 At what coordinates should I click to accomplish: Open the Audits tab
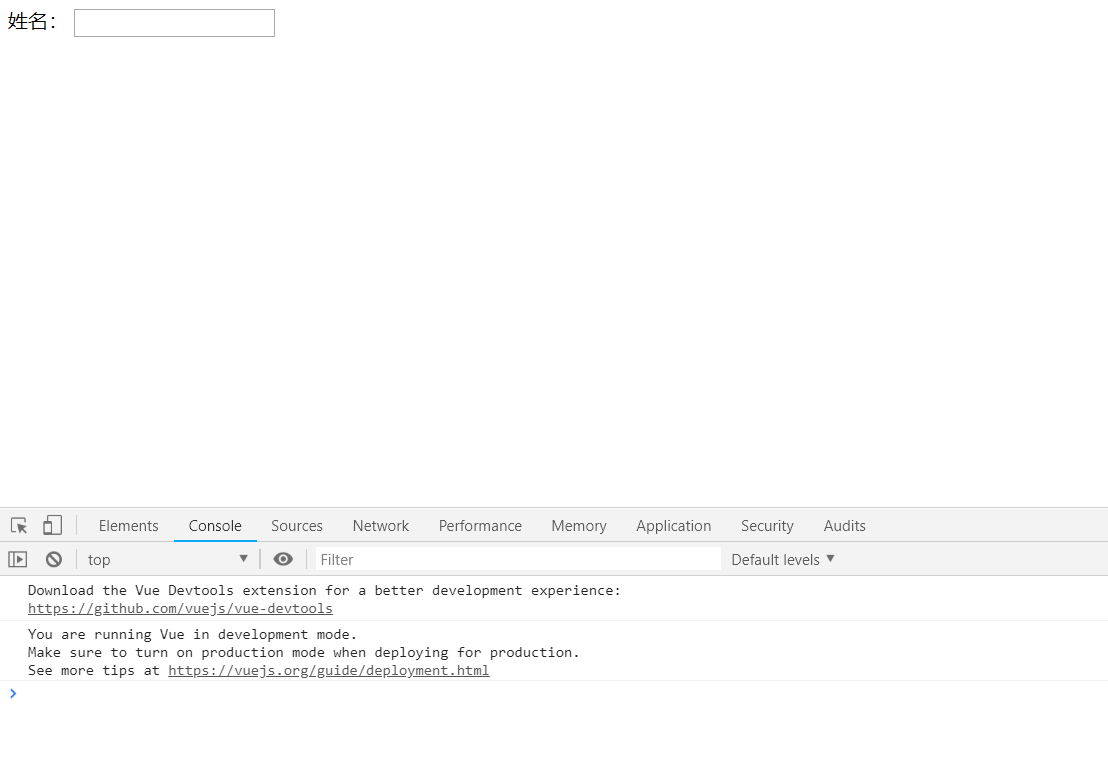coord(844,526)
